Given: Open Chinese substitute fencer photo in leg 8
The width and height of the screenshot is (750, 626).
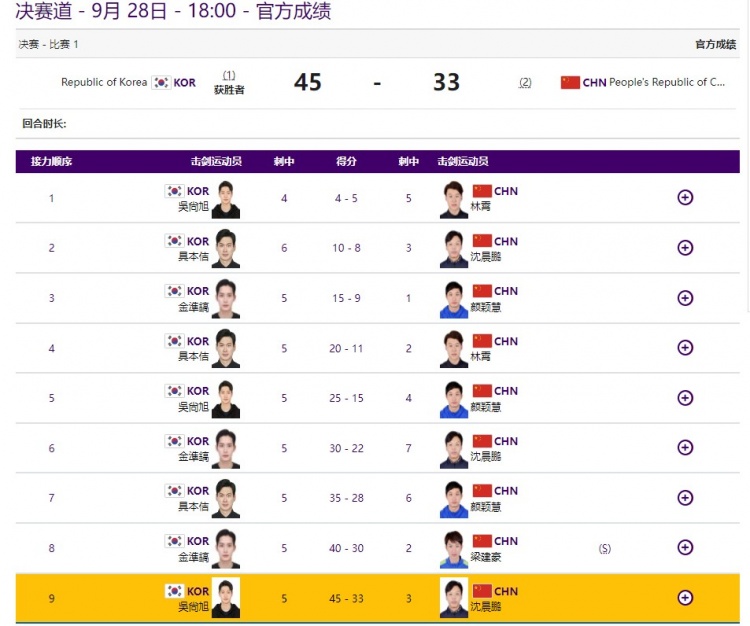Looking at the screenshot, I should [x=453, y=549].
